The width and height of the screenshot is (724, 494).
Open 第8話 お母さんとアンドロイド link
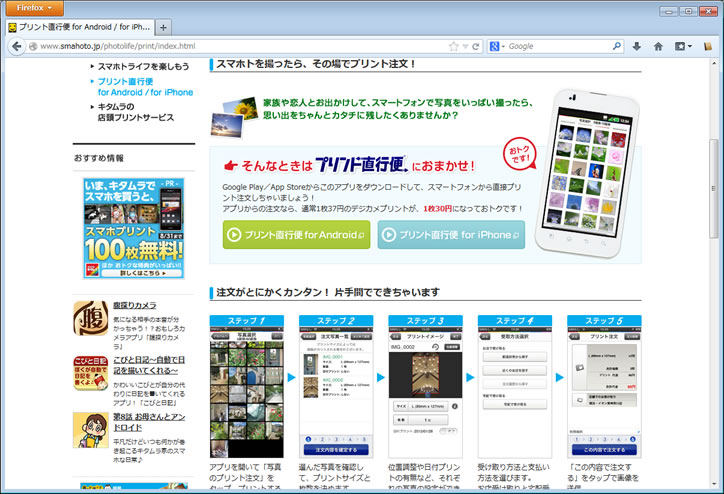coord(149,422)
